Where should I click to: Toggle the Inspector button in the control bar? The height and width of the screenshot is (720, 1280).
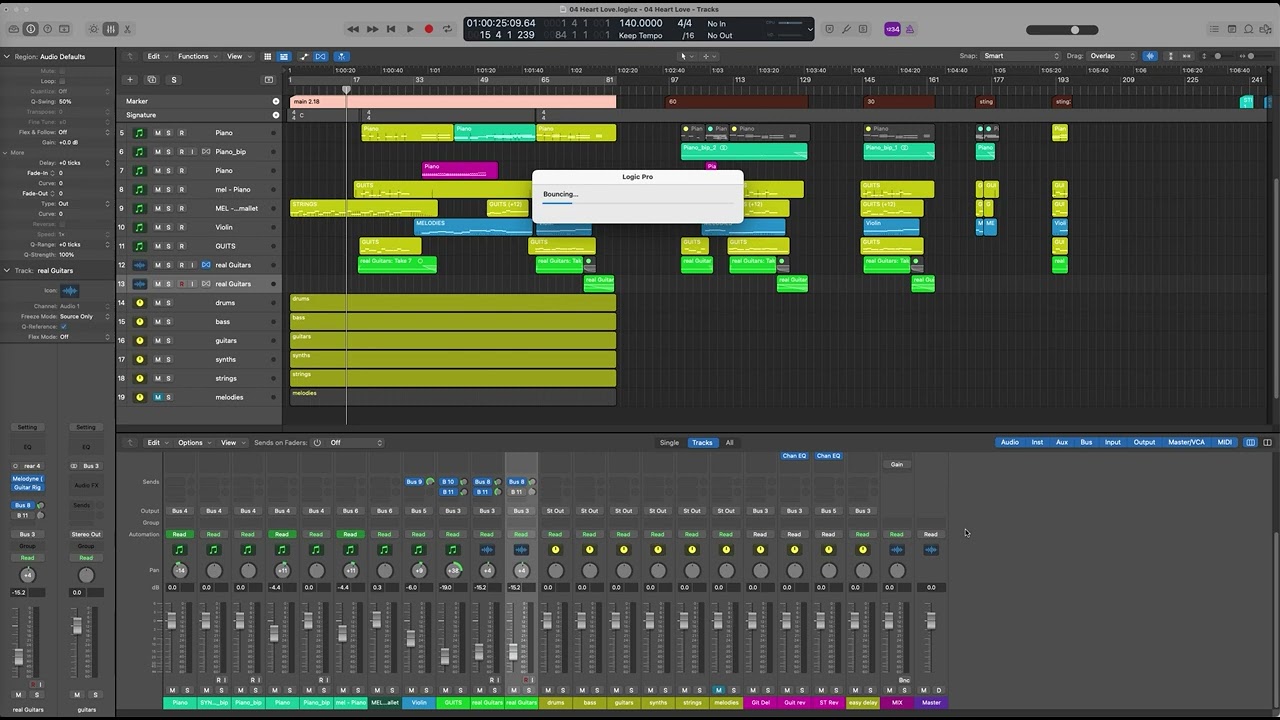(x=30, y=29)
